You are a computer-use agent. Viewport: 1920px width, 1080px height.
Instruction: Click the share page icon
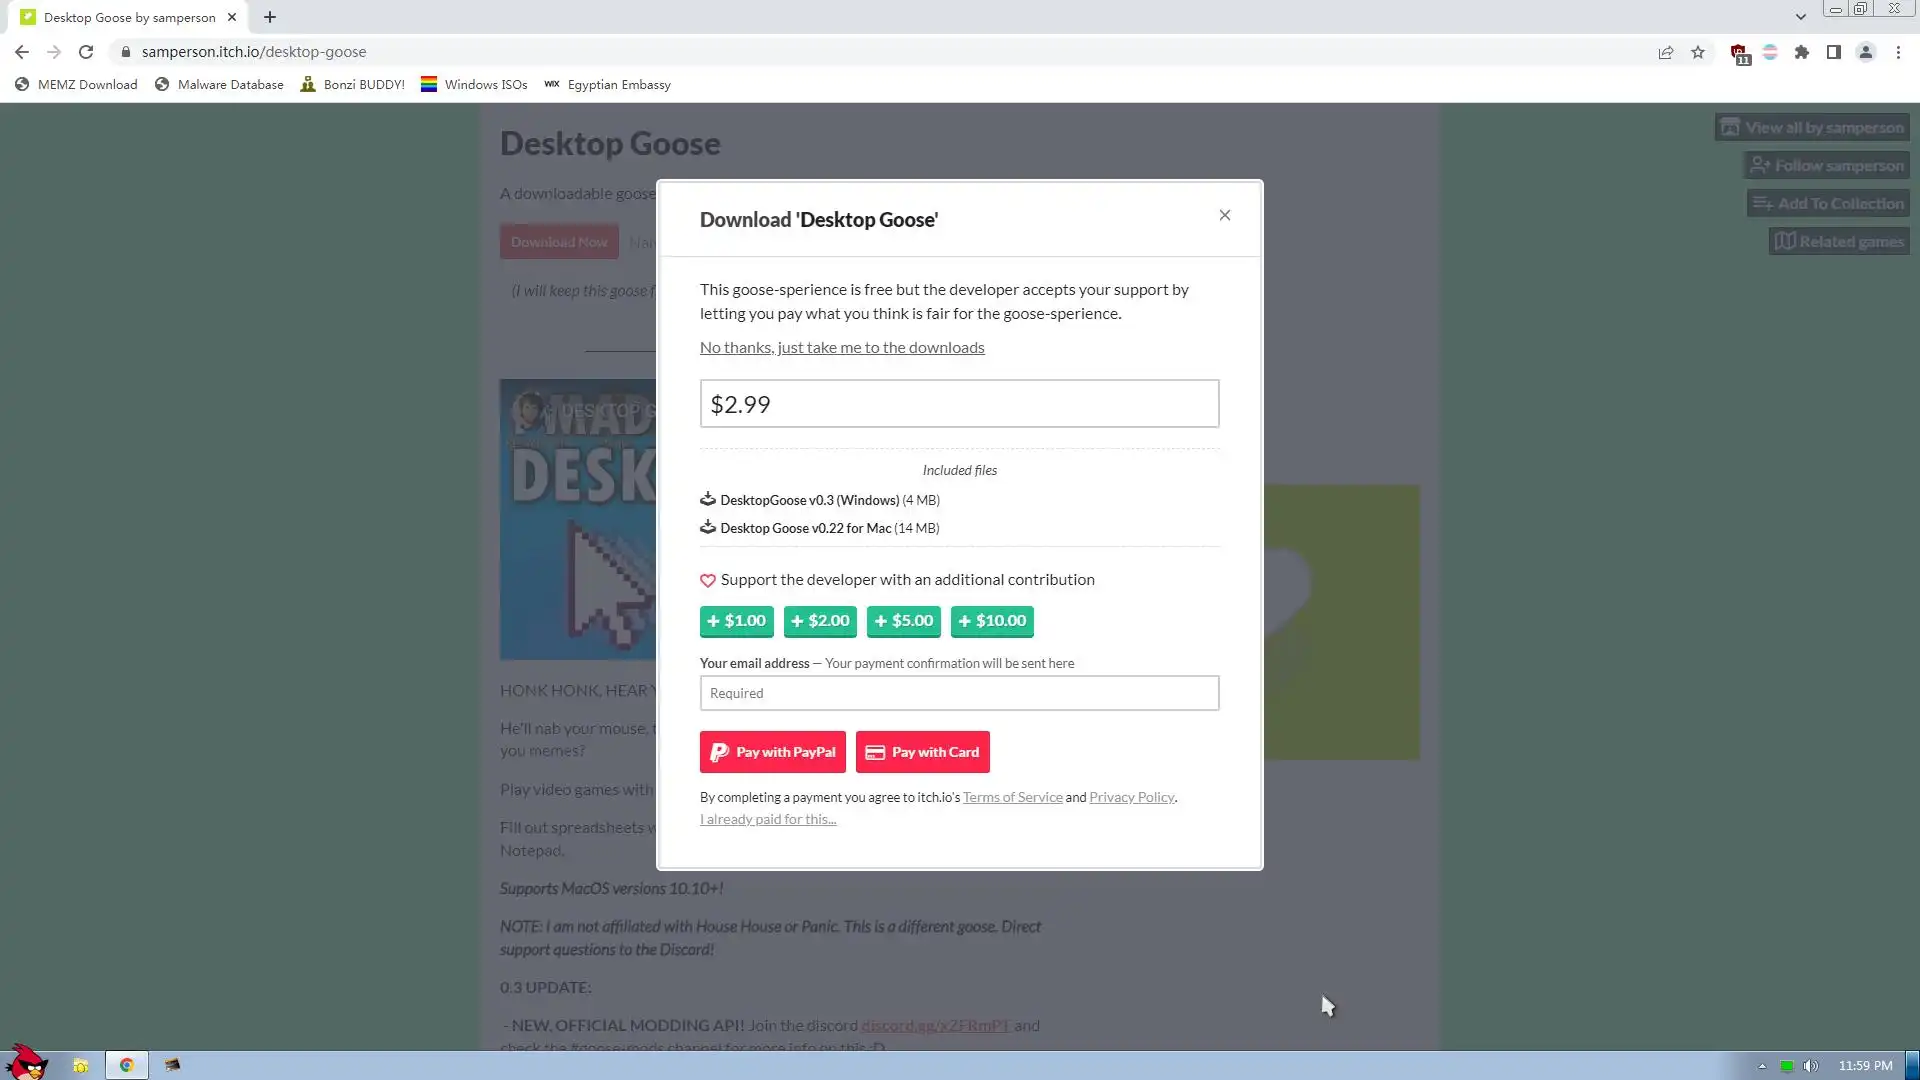coord(1666,52)
